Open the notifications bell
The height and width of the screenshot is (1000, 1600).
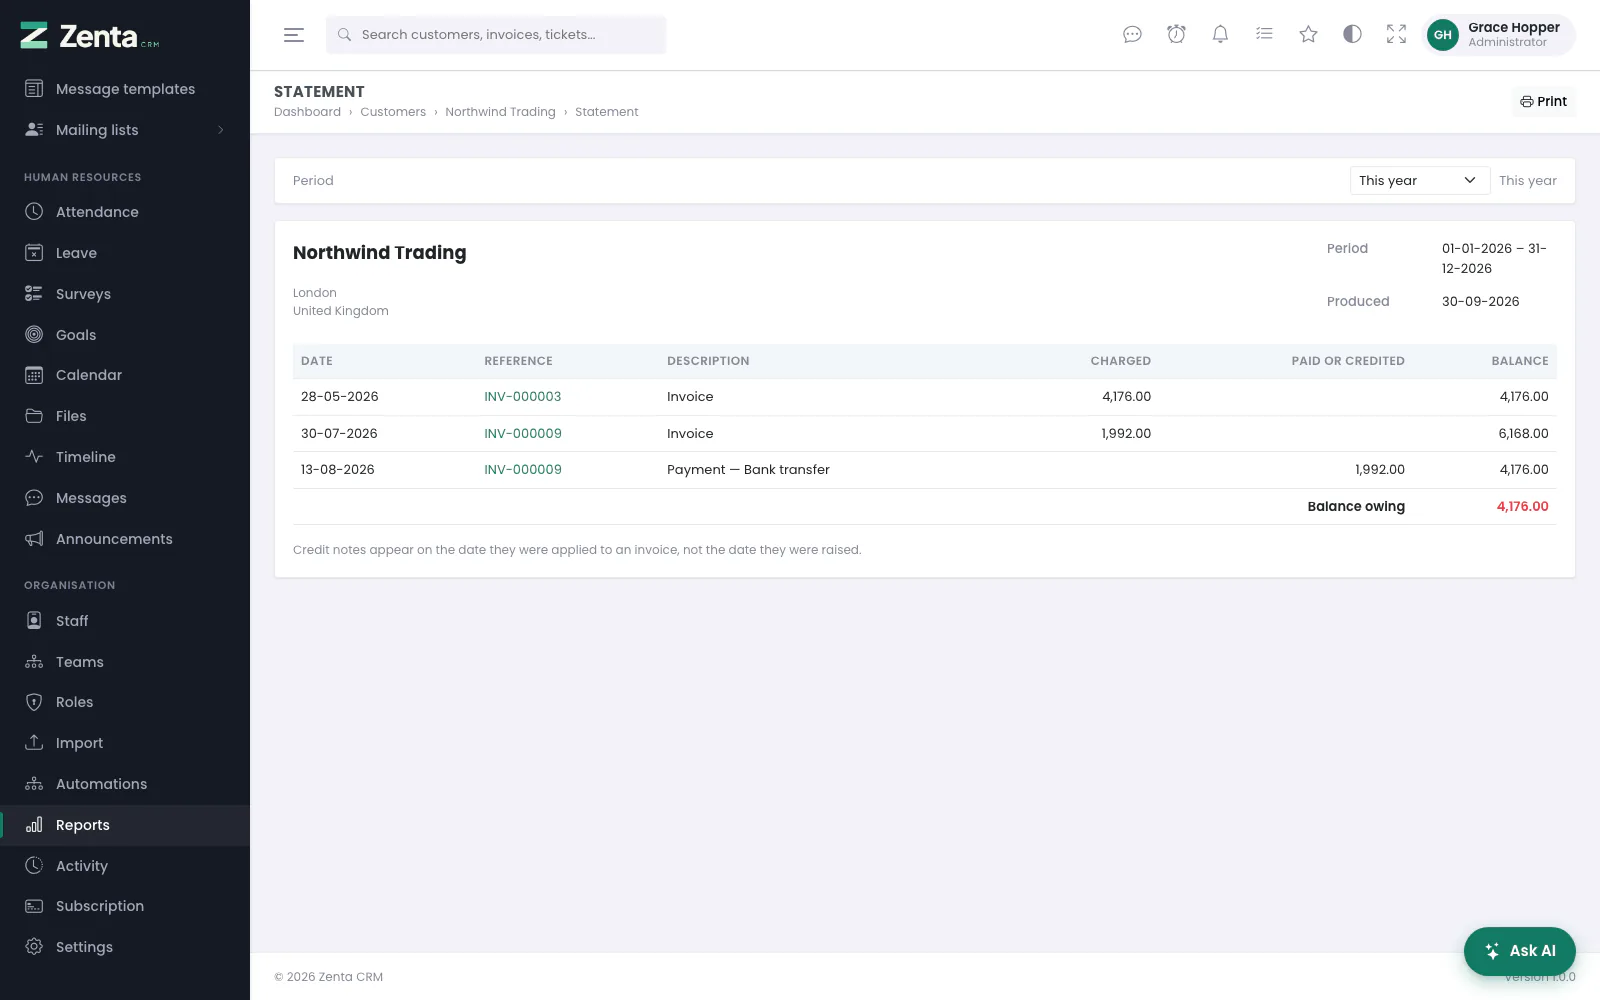[x=1220, y=35]
